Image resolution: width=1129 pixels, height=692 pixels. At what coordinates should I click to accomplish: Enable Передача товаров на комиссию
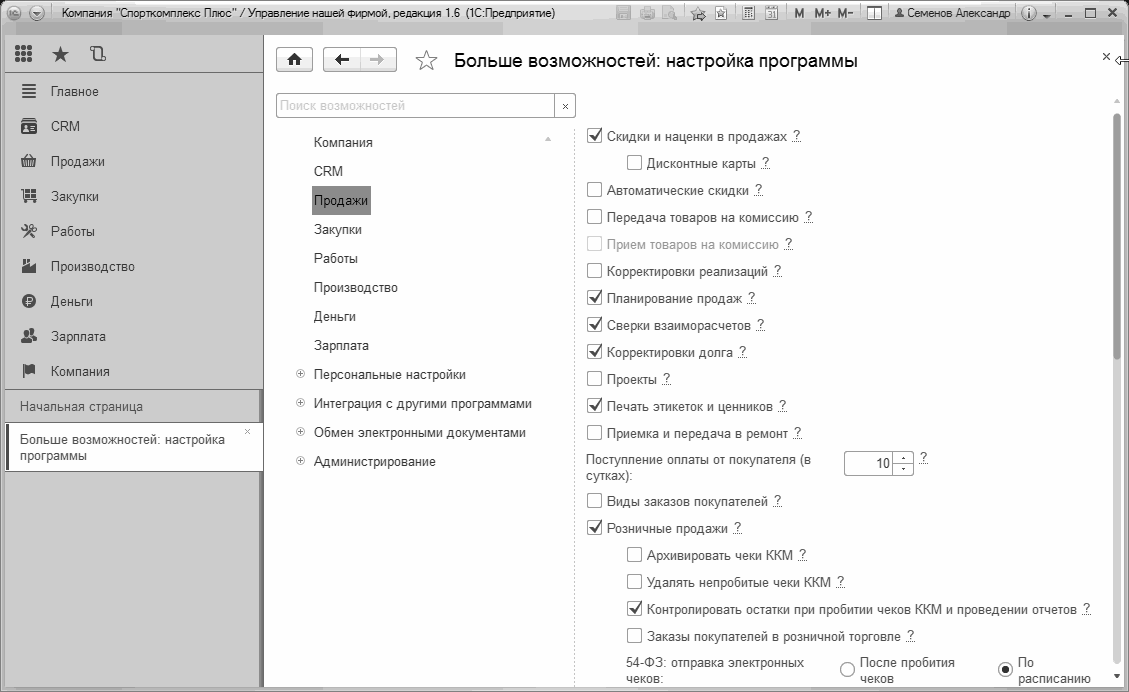[594, 217]
